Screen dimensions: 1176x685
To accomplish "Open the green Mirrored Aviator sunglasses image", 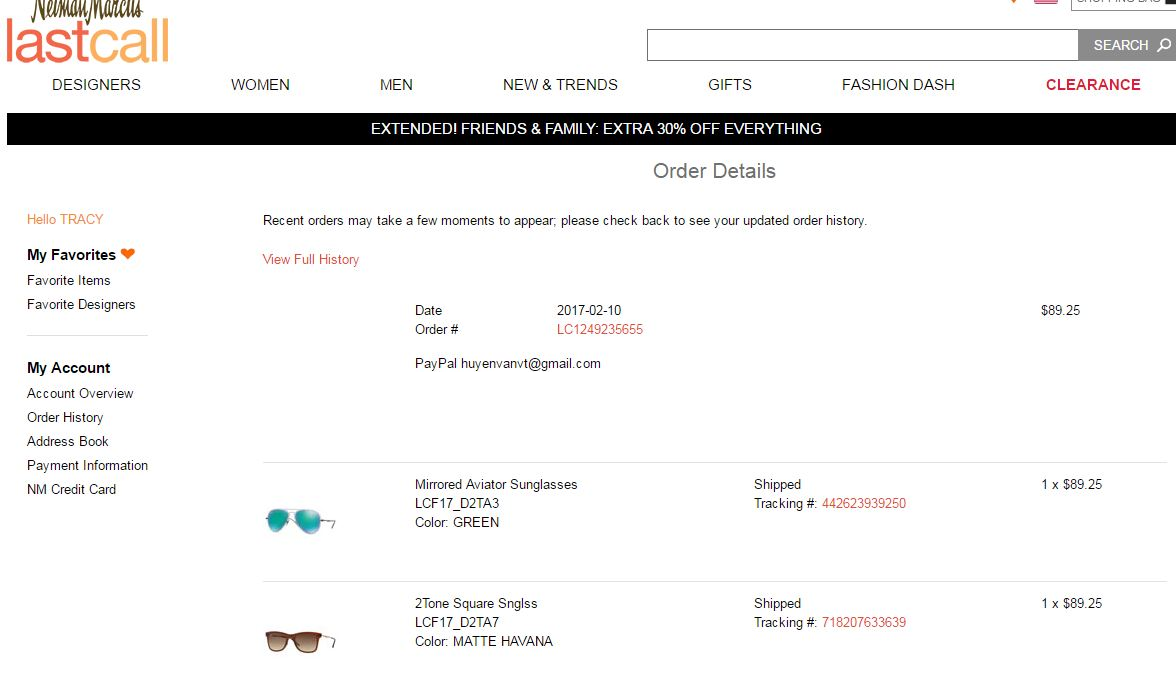I will pos(300,520).
